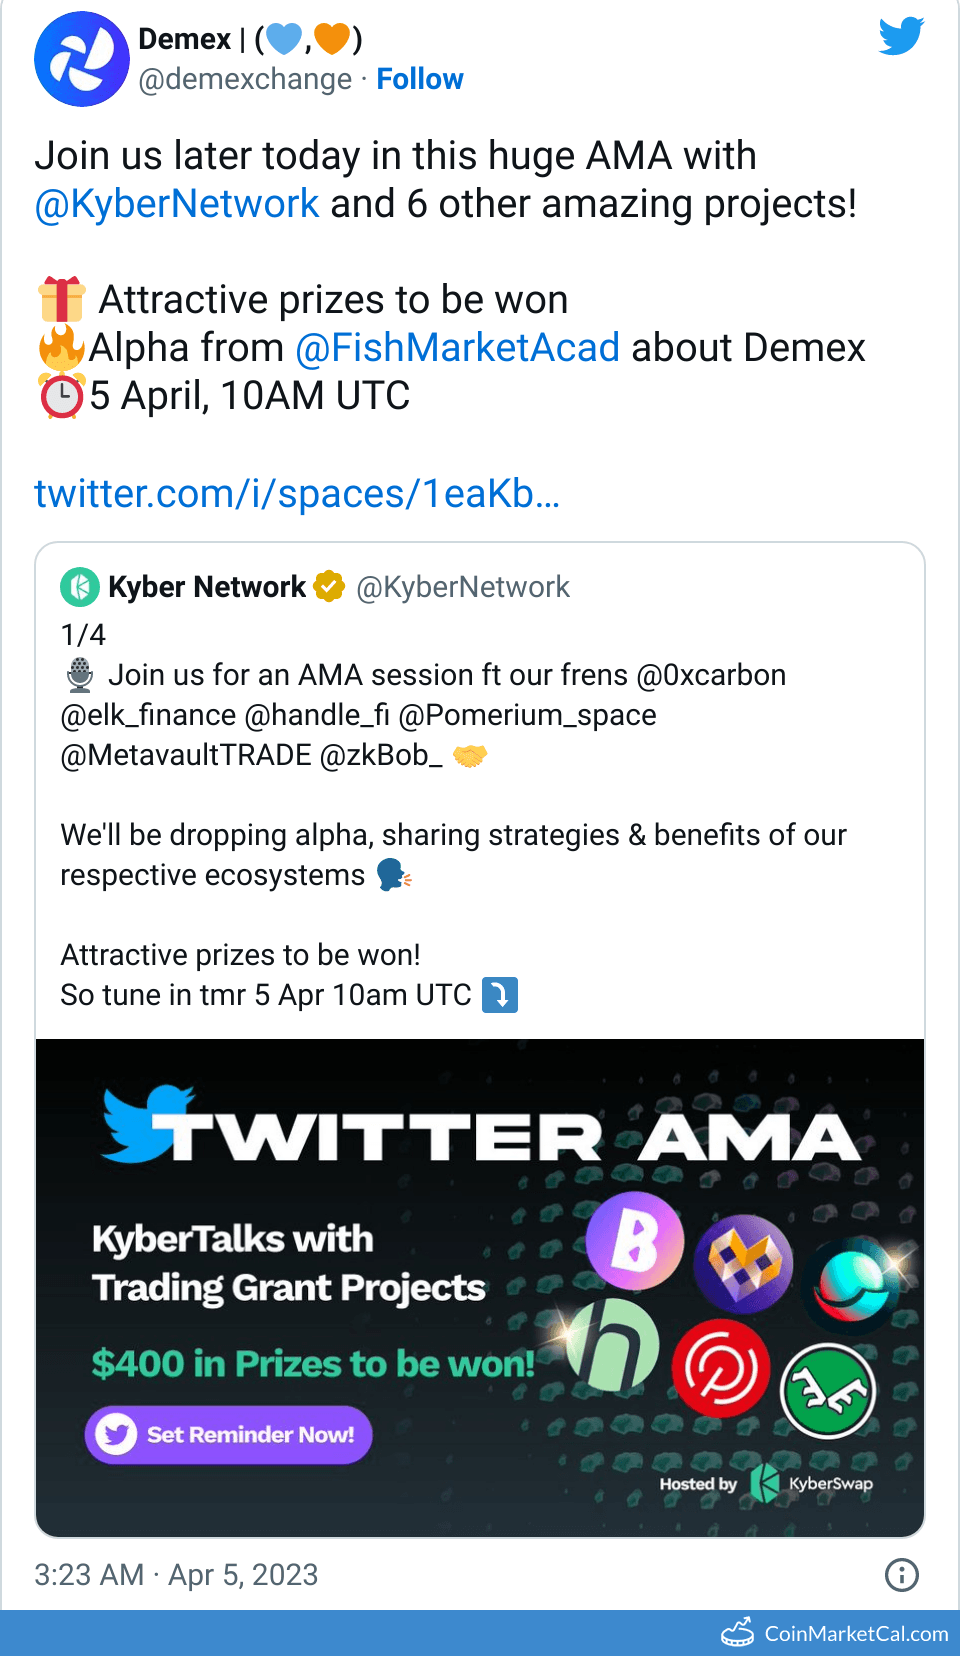Open the tweet info icon
Viewport: 960px width, 1656px height.
[901, 1575]
